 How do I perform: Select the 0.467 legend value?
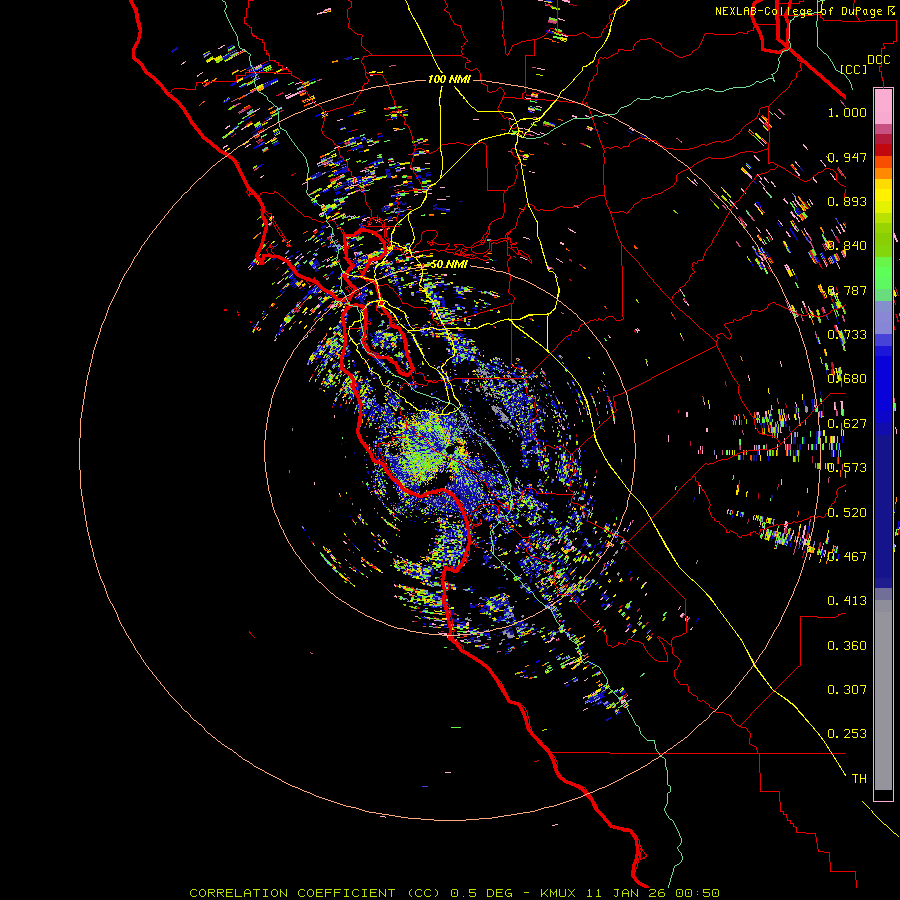[x=847, y=557]
